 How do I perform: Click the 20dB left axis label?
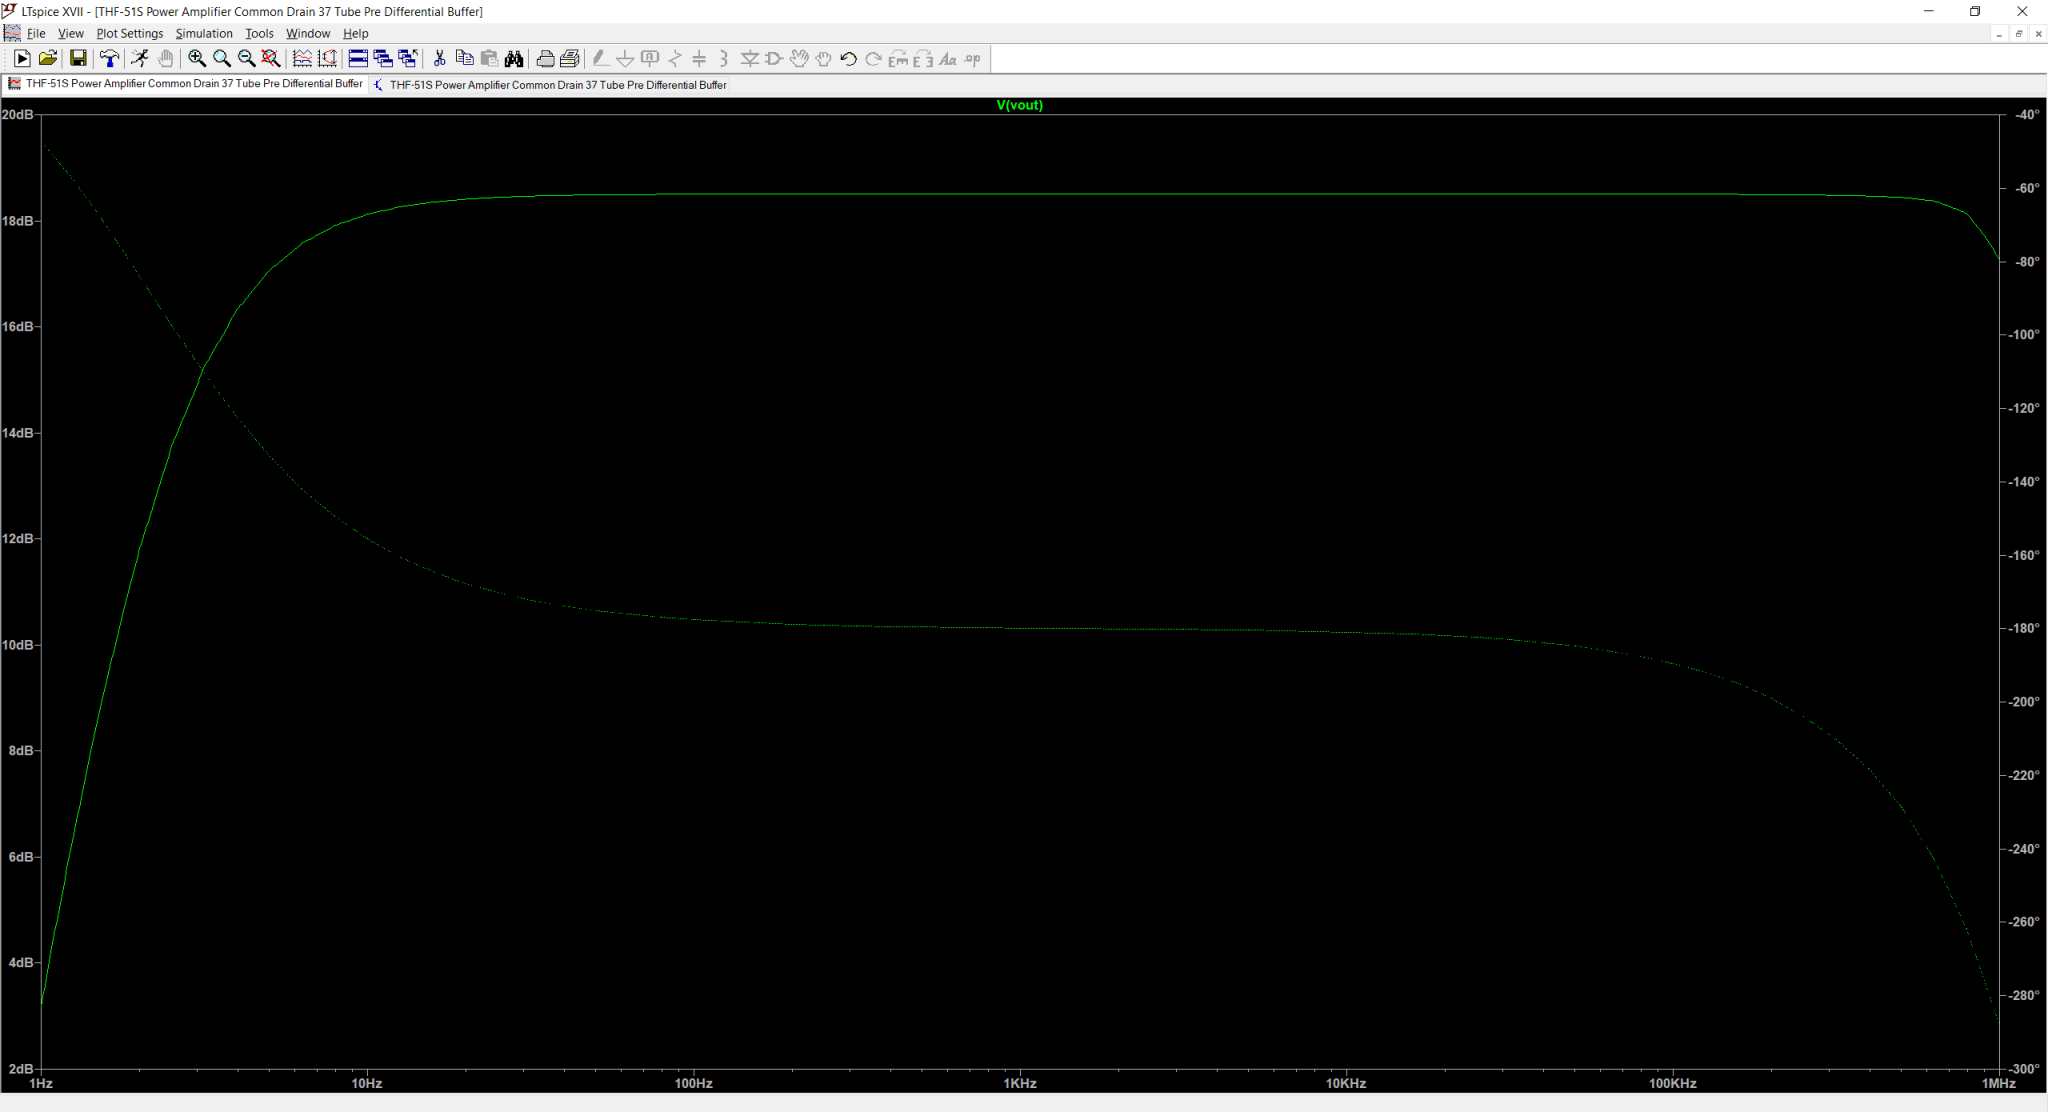18,115
